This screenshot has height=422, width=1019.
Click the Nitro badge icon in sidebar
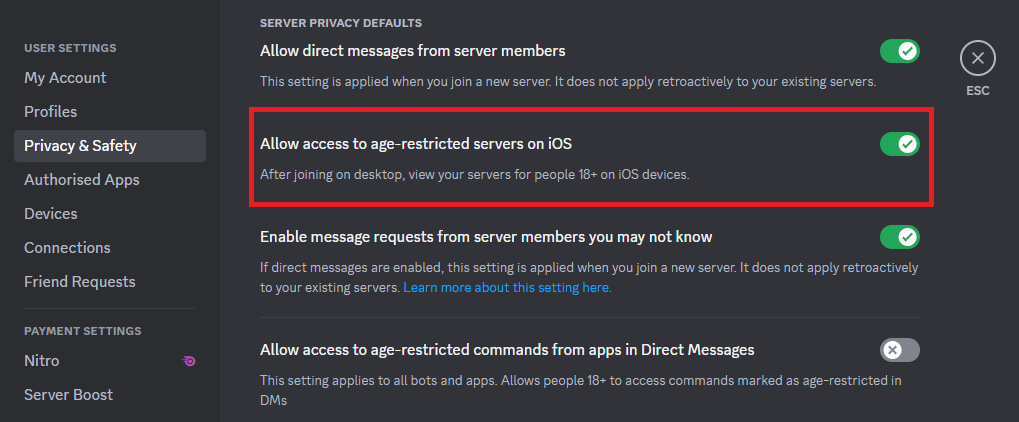(x=189, y=361)
